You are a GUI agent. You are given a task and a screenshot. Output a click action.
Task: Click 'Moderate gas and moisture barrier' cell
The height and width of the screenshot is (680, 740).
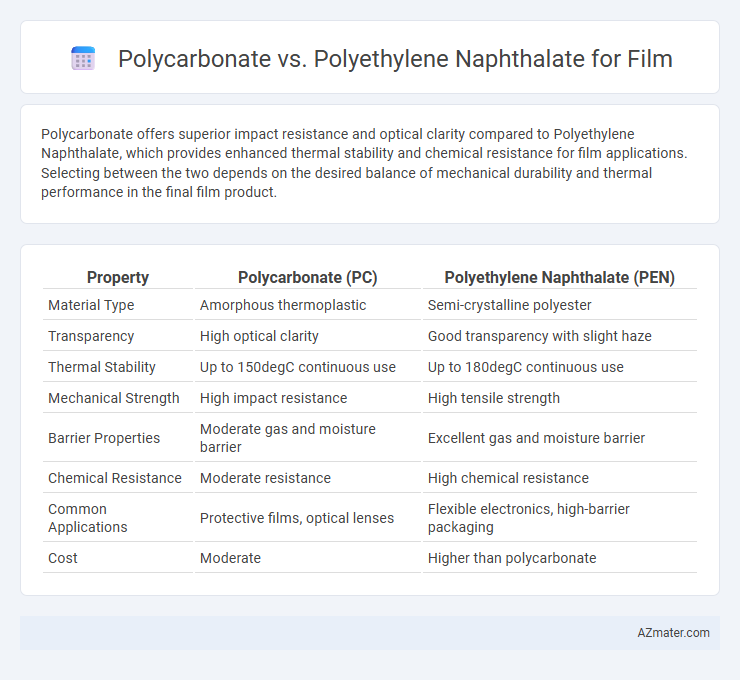[x=288, y=438]
